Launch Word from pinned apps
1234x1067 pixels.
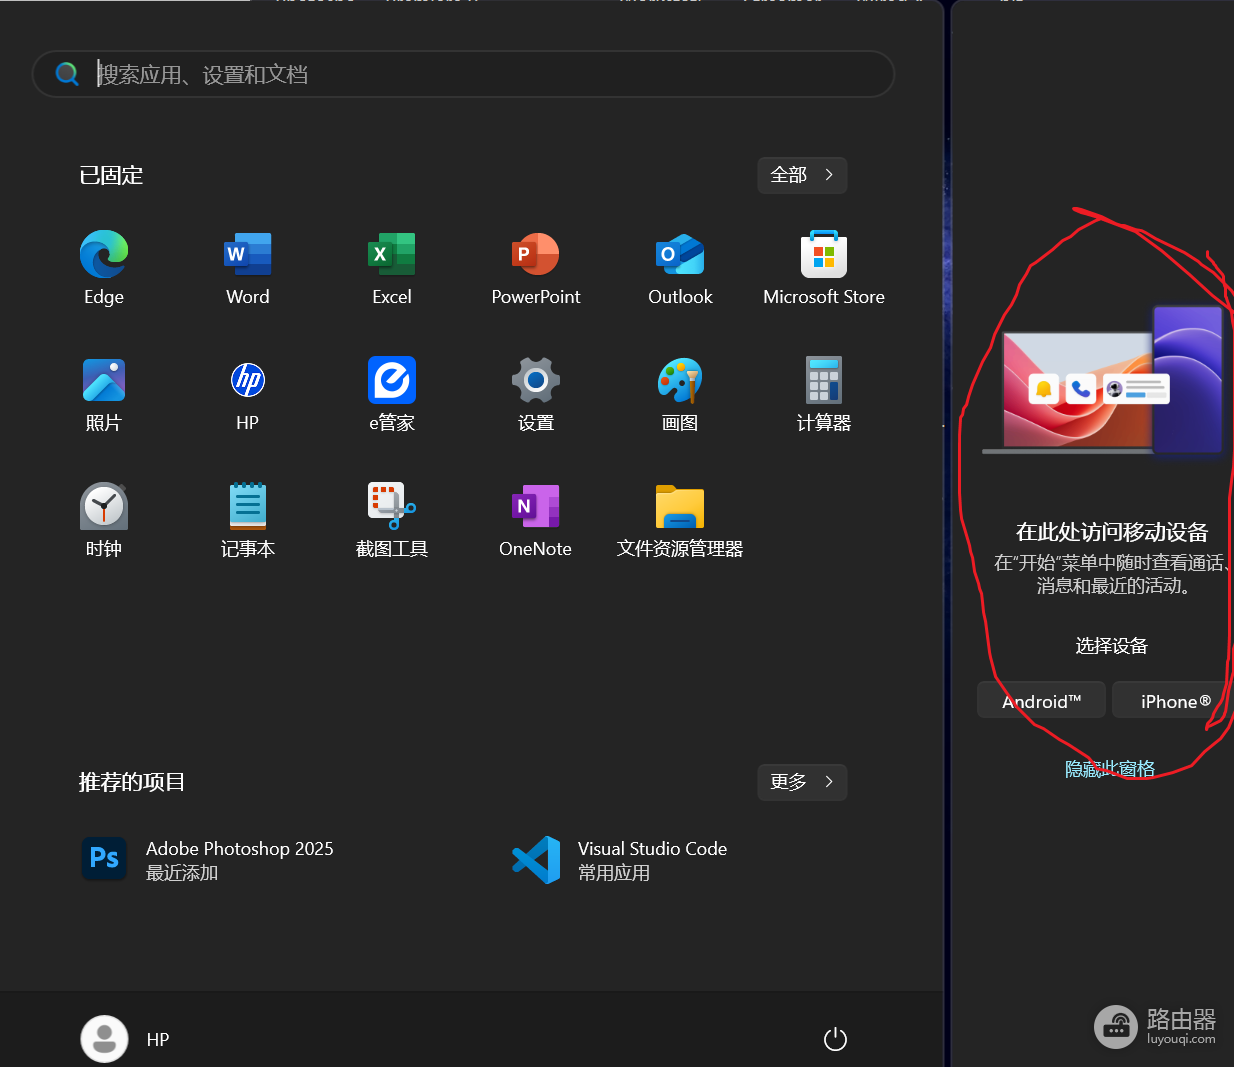(248, 254)
